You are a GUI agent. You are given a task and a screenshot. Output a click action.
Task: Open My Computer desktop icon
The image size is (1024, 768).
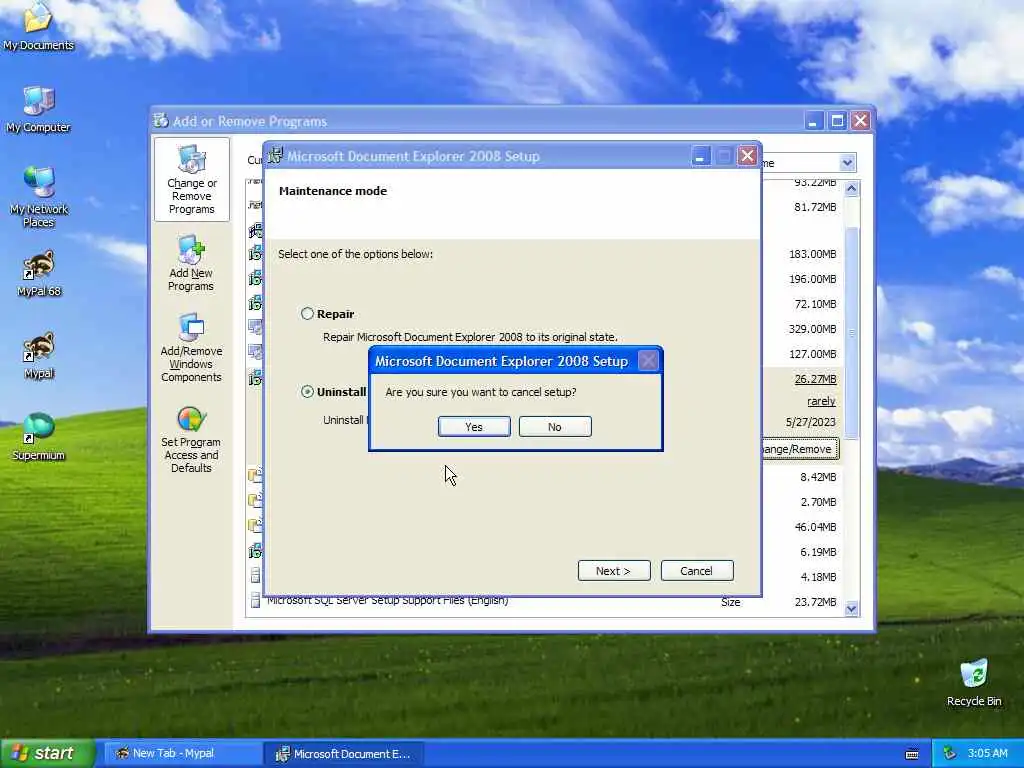coord(38,110)
